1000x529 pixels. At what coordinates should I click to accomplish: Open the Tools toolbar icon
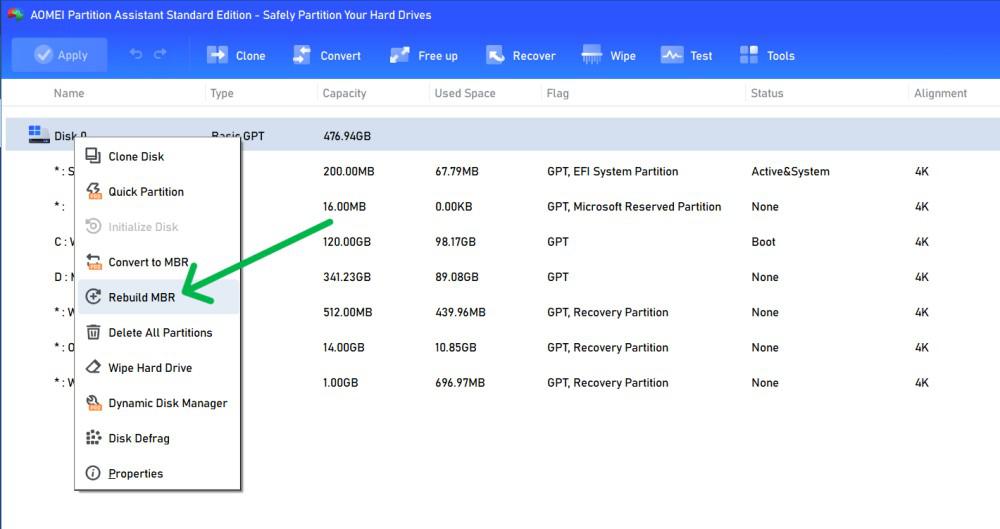point(749,55)
